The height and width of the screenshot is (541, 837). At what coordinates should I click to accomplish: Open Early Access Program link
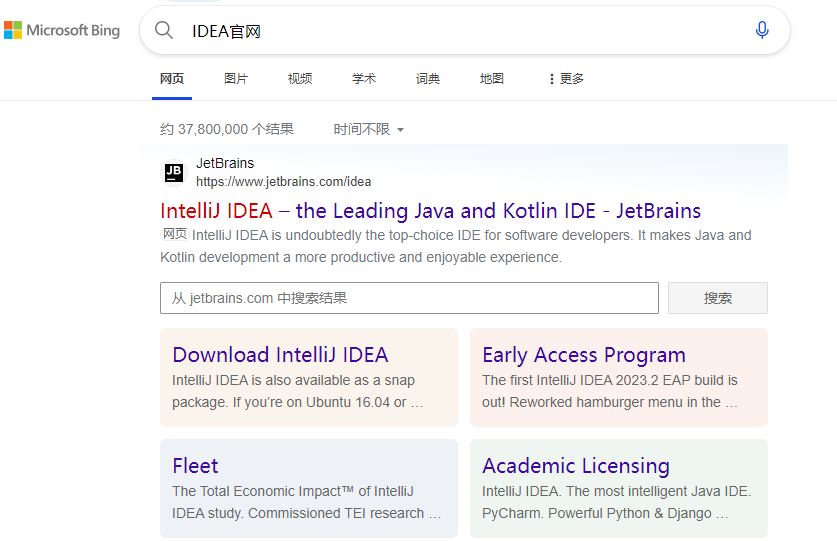coord(584,355)
